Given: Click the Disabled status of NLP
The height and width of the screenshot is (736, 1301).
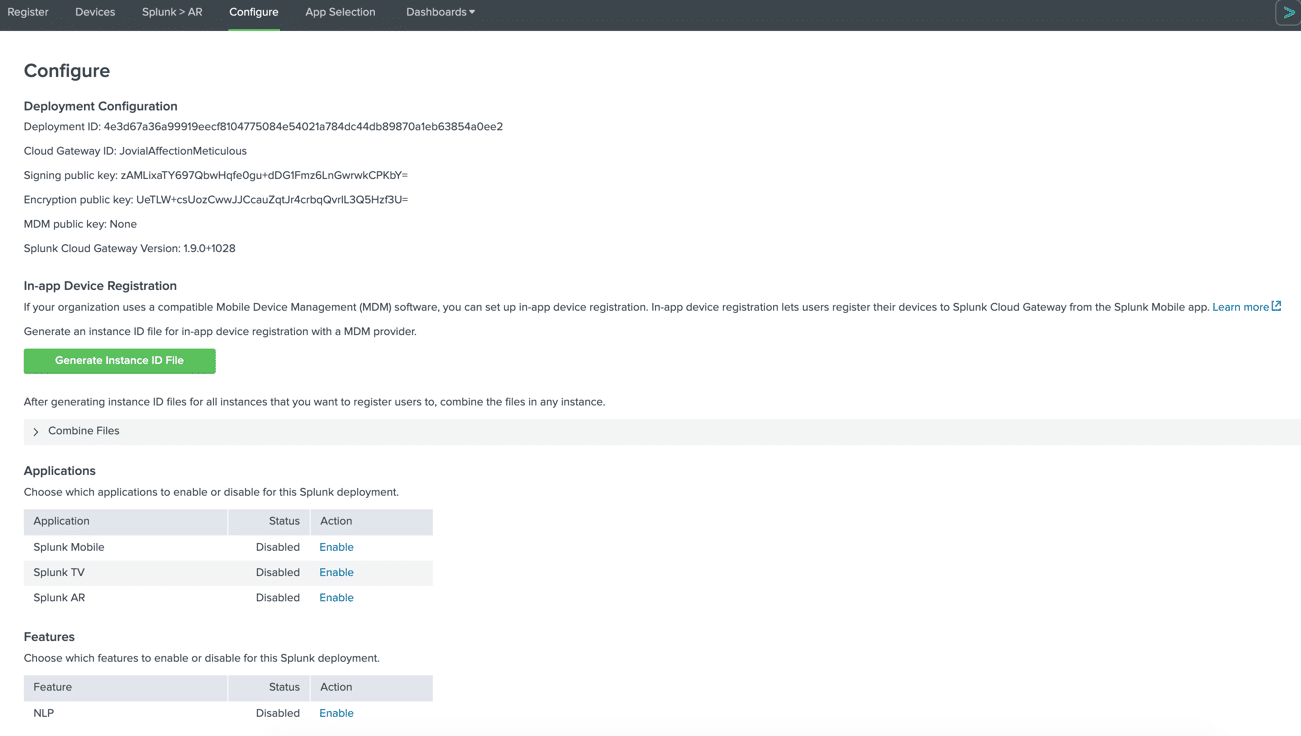Looking at the screenshot, I should 278,714.
